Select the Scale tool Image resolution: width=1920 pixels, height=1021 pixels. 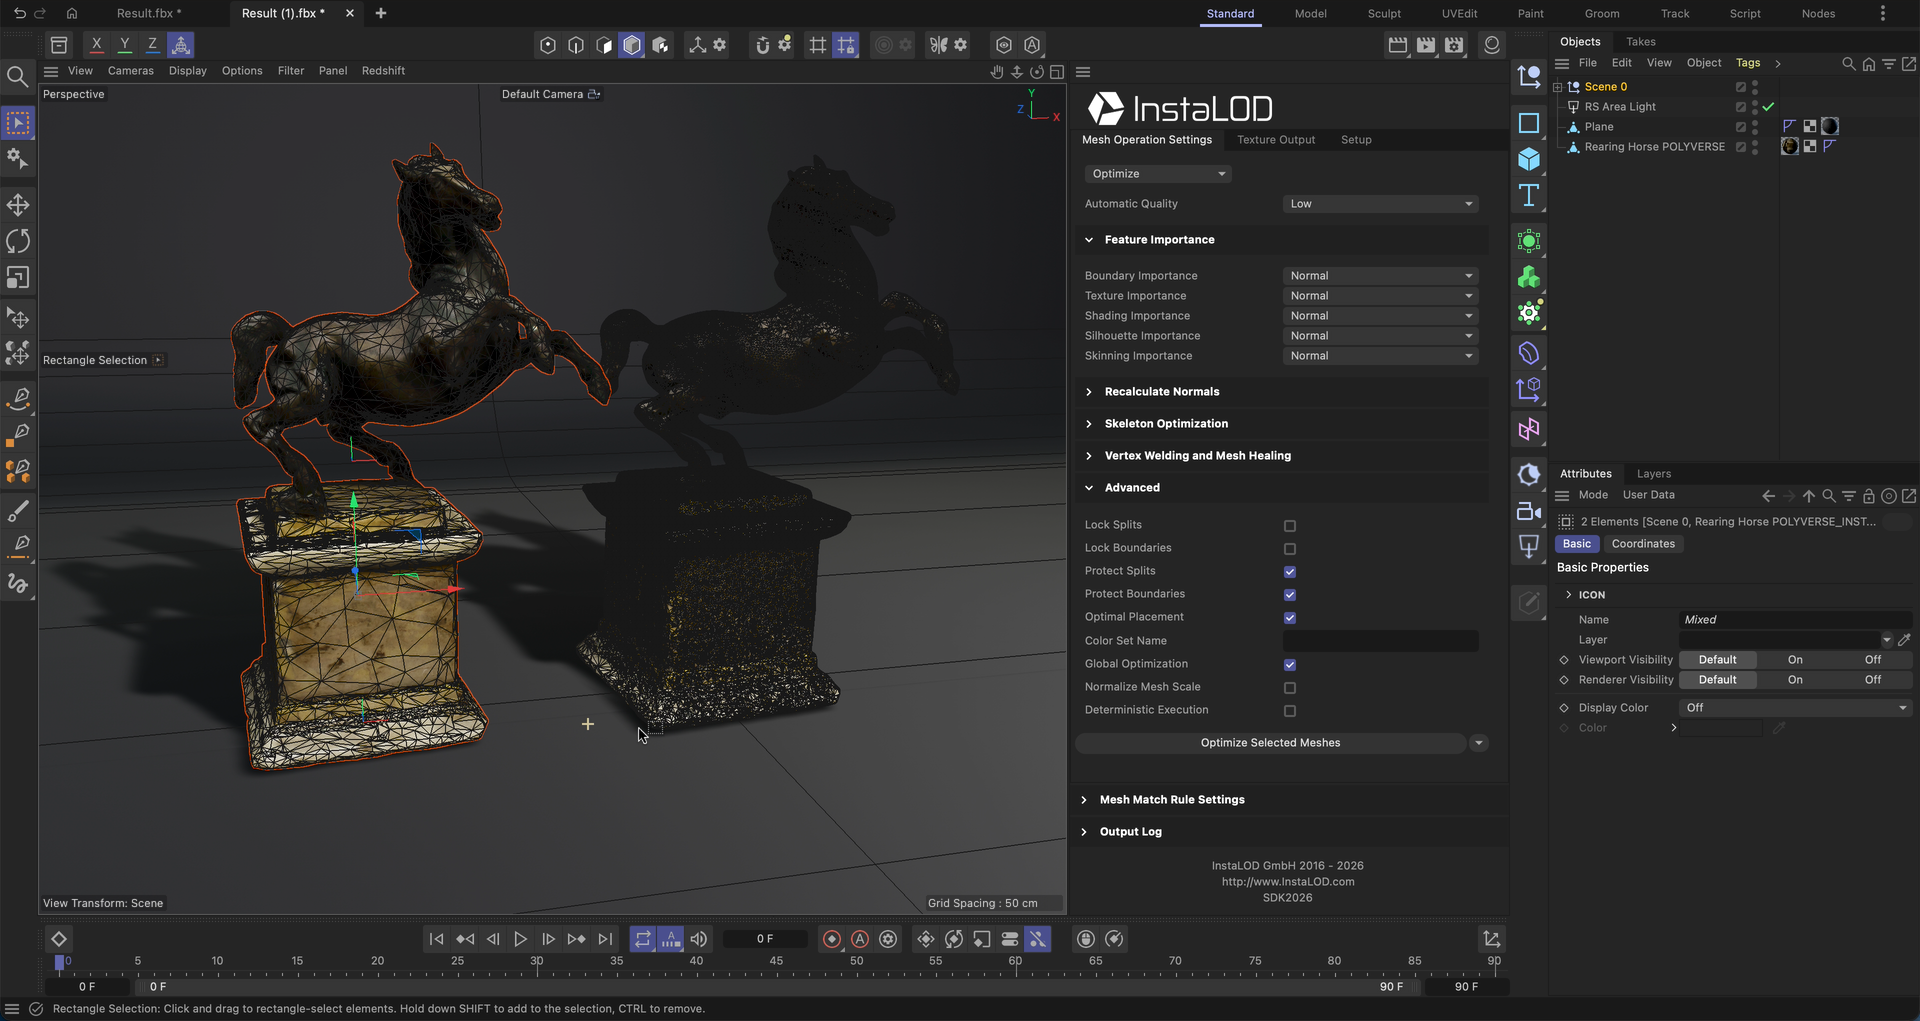pyautogui.click(x=18, y=277)
